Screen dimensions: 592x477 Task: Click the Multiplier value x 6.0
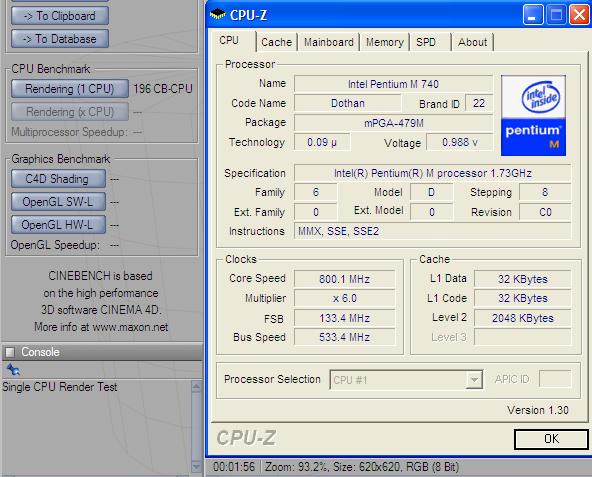click(344, 298)
